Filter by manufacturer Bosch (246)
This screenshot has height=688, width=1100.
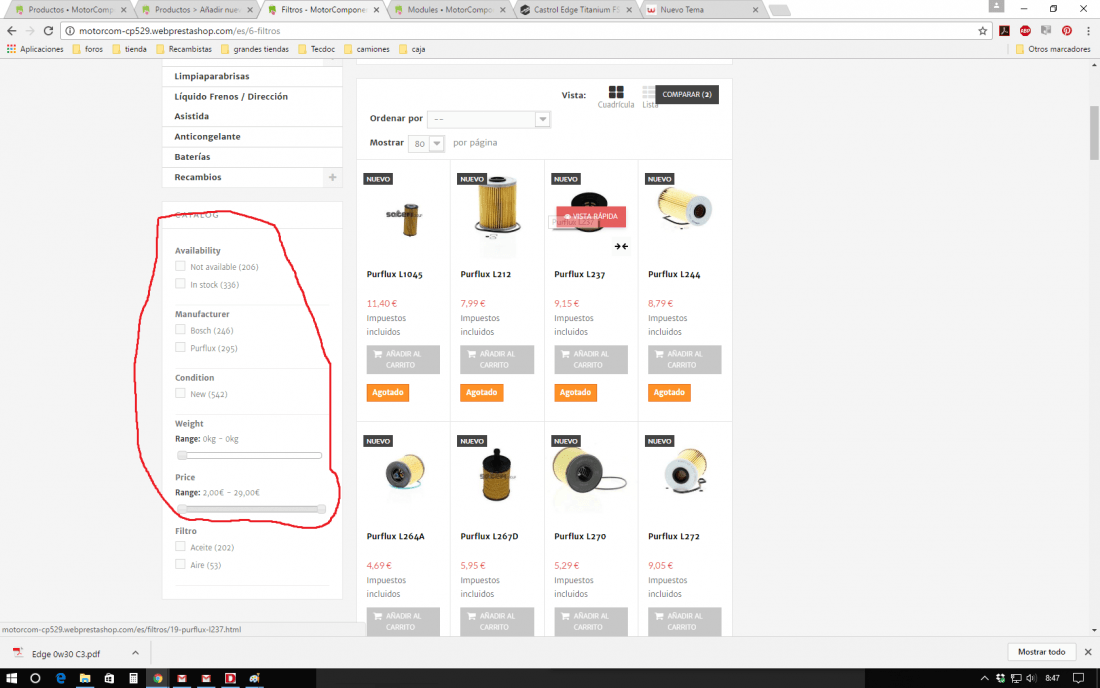[180, 330]
